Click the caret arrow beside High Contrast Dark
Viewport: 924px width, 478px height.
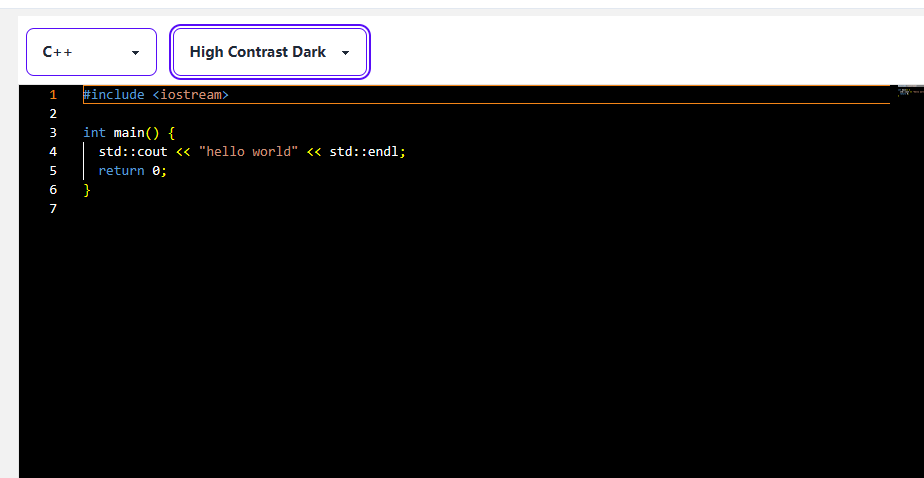(x=345, y=53)
